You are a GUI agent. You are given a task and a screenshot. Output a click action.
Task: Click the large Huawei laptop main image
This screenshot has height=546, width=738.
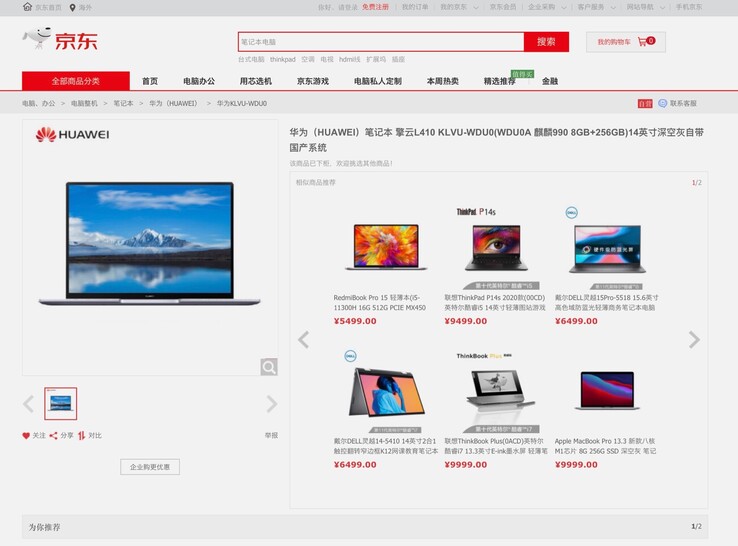click(149, 244)
